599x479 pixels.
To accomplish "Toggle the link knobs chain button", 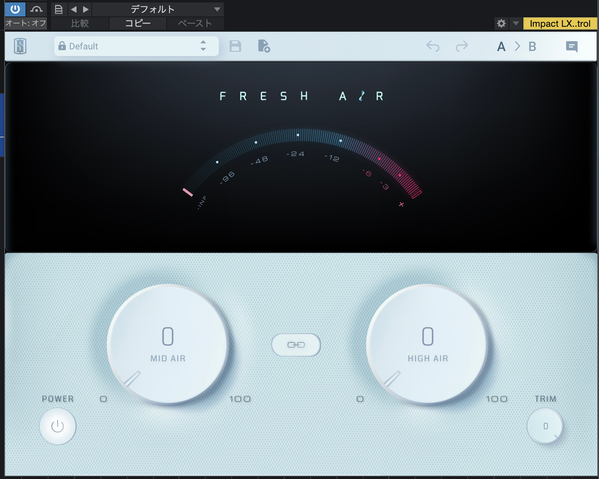I will [296, 345].
